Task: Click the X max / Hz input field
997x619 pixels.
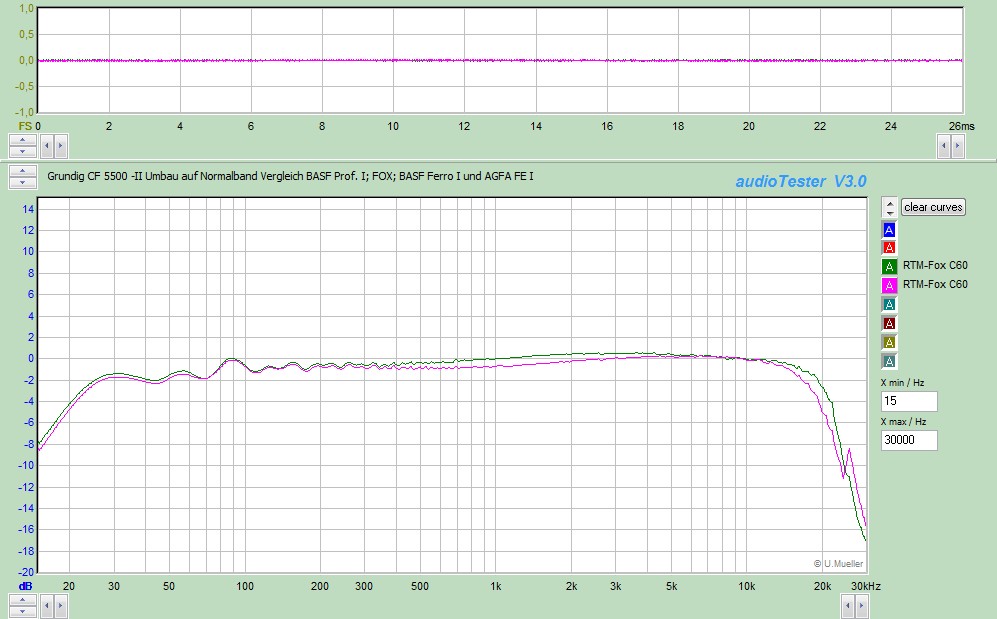Action: 909,440
